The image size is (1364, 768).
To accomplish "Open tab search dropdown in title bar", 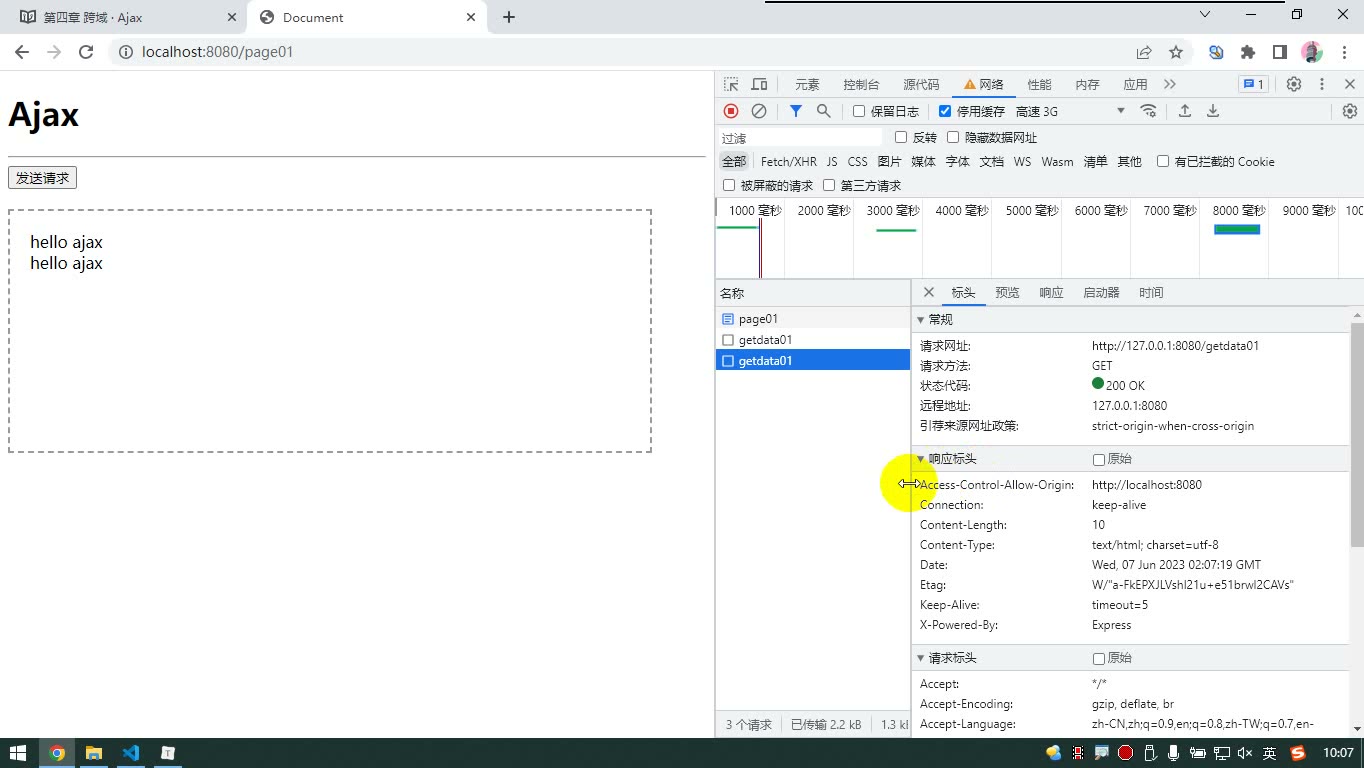I will 1205,14.
